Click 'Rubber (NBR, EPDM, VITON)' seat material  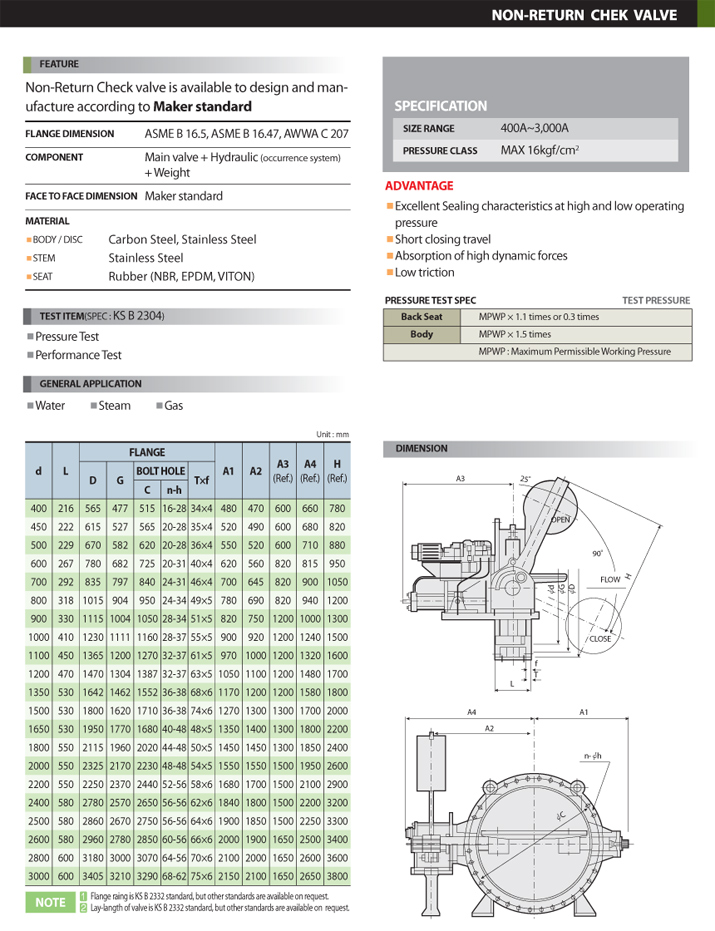pyautogui.click(x=181, y=277)
